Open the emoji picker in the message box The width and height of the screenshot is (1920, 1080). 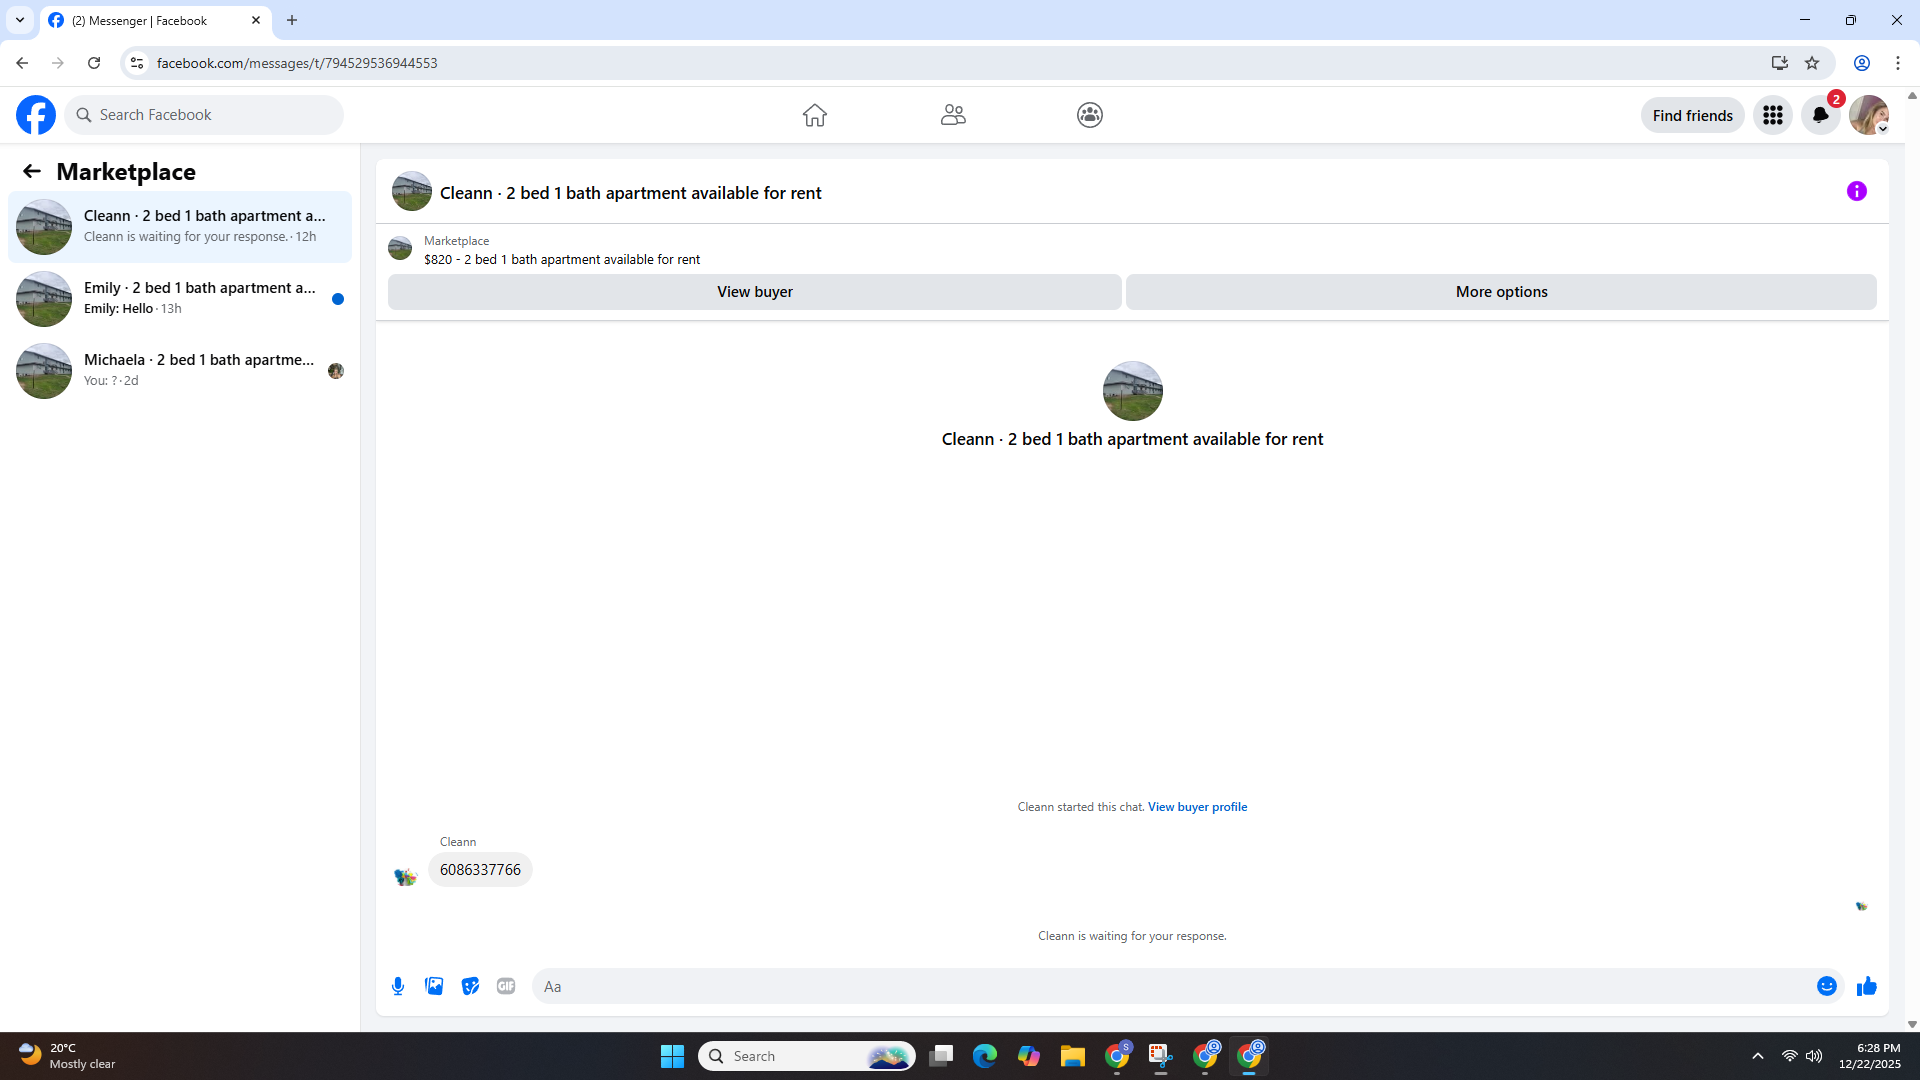coord(1826,986)
